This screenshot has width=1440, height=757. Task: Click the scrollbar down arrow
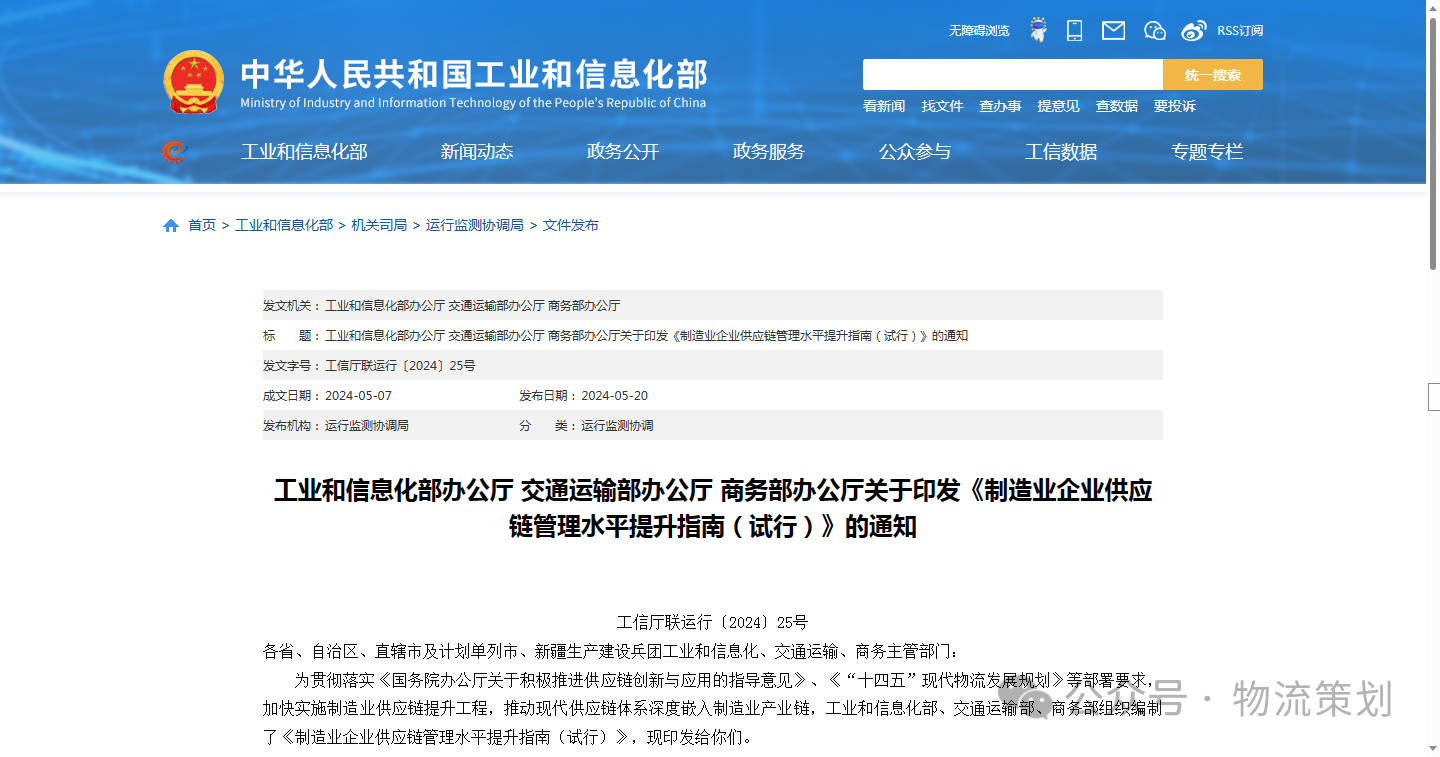(1433, 749)
